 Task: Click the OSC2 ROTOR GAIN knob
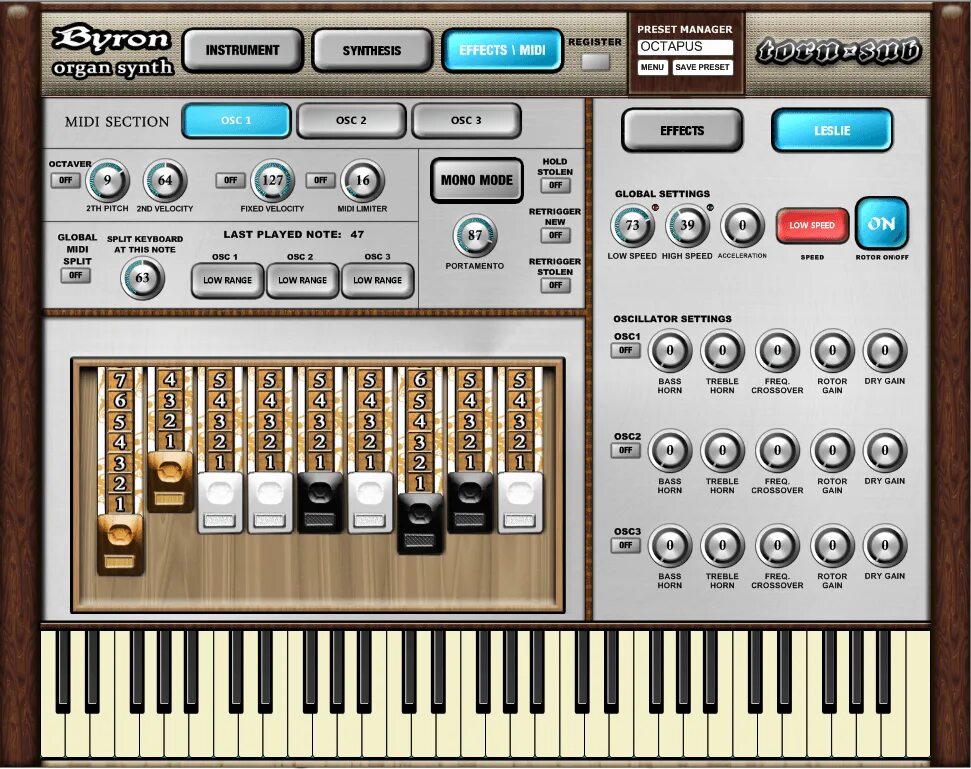(x=832, y=451)
